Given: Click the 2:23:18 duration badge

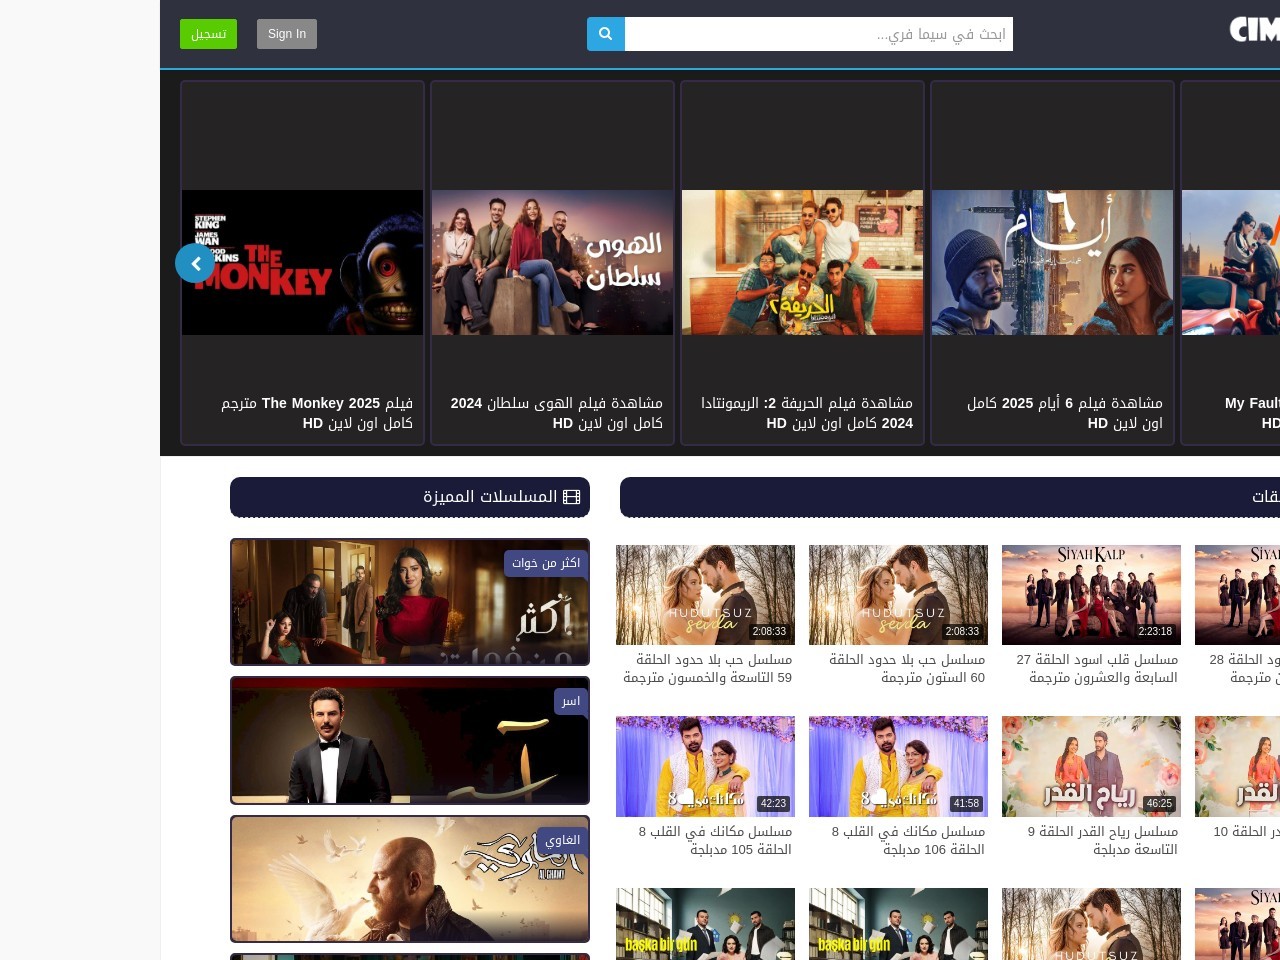Looking at the screenshot, I should [x=1155, y=632].
